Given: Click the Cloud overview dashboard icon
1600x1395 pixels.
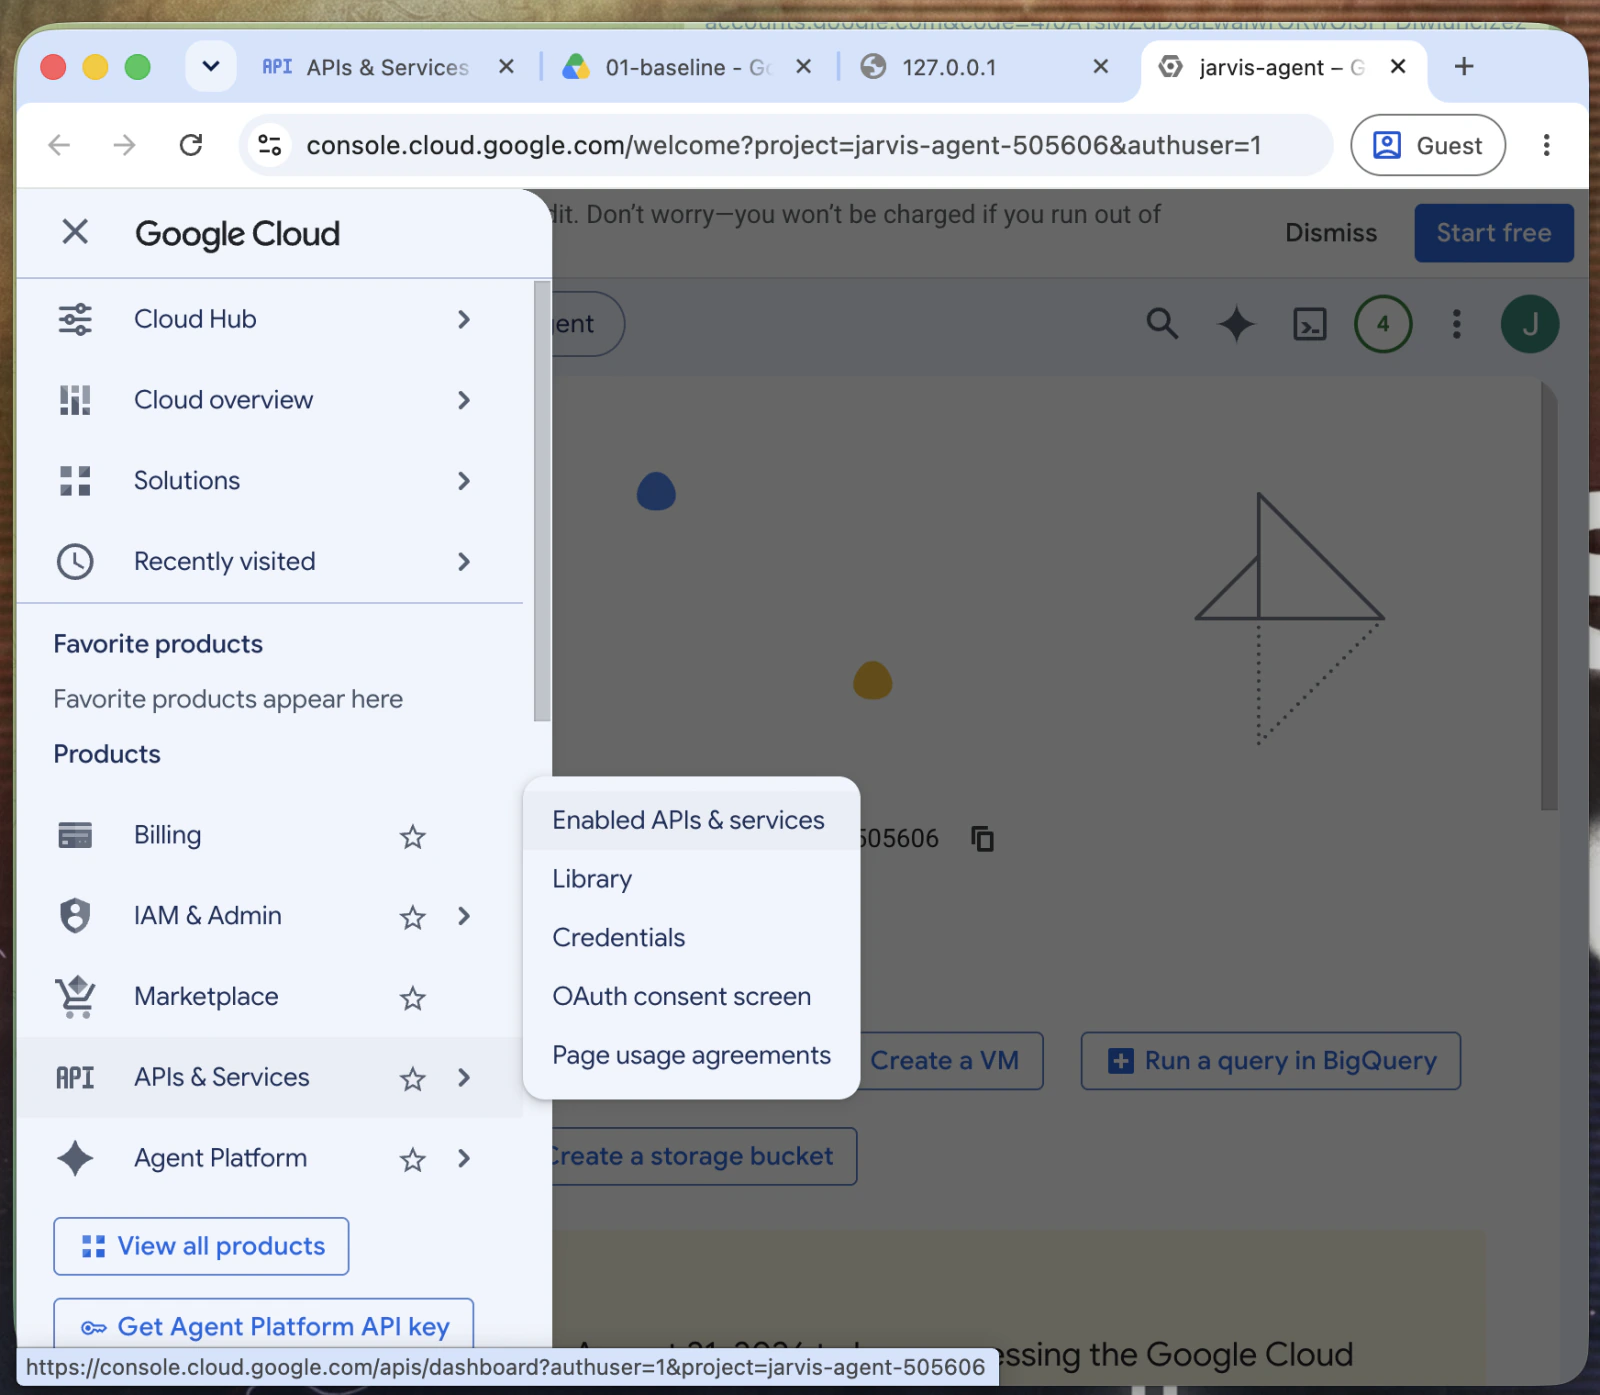Looking at the screenshot, I should [x=75, y=400].
